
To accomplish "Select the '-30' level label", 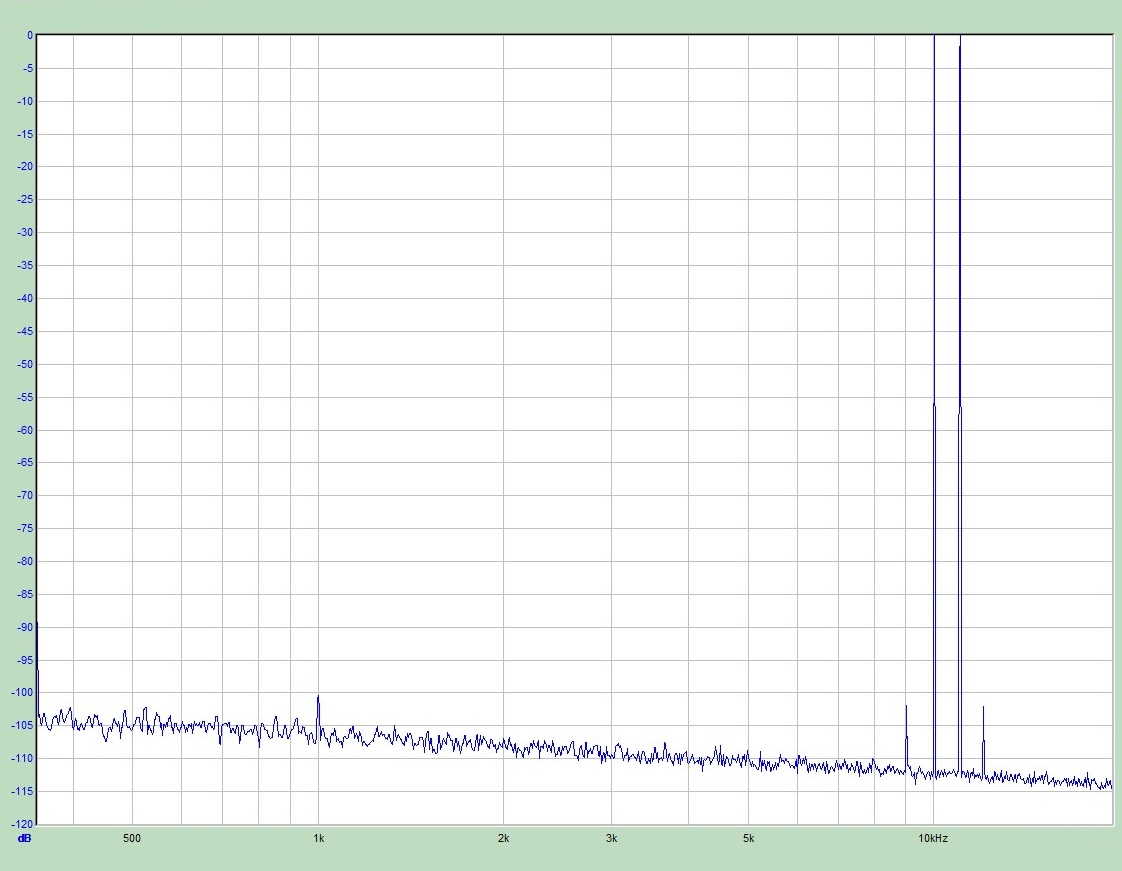I will coord(25,232).
